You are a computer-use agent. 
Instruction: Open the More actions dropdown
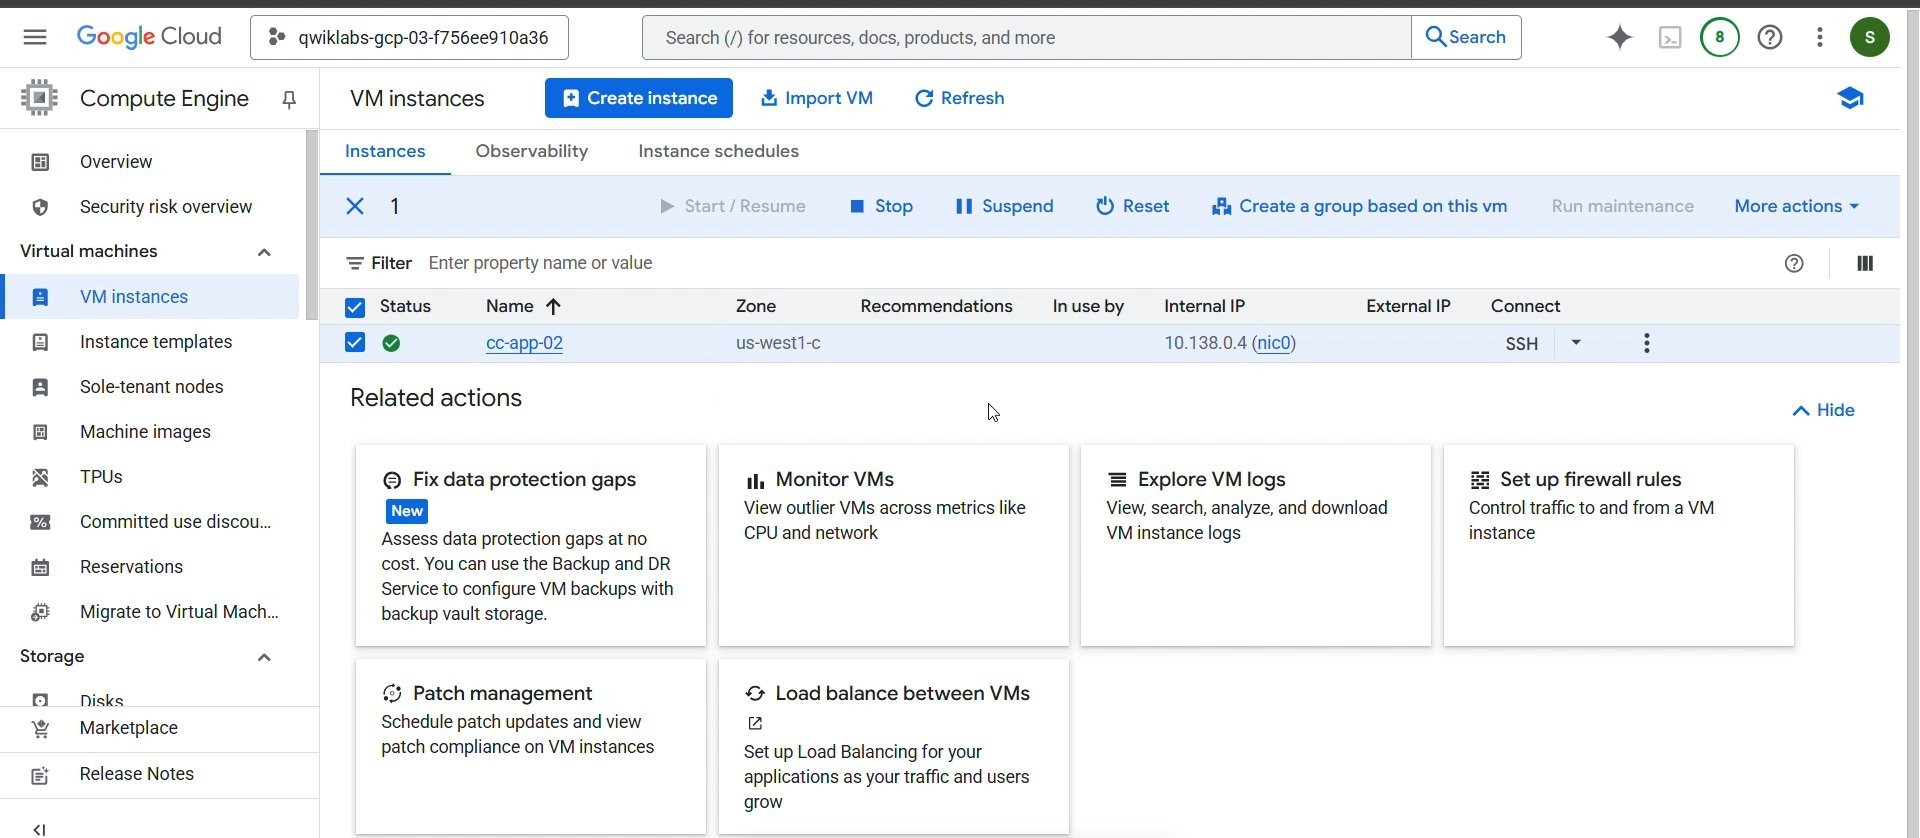point(1796,206)
